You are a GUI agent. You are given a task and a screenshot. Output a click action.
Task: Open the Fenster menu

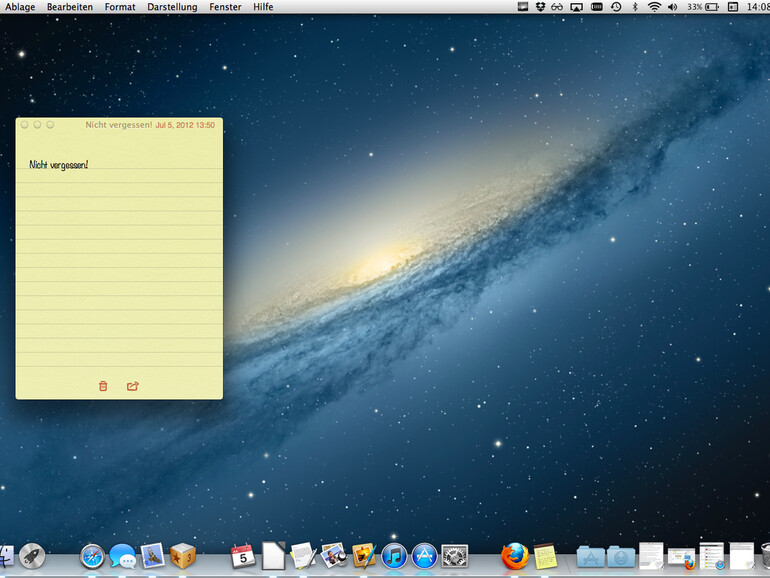point(225,7)
